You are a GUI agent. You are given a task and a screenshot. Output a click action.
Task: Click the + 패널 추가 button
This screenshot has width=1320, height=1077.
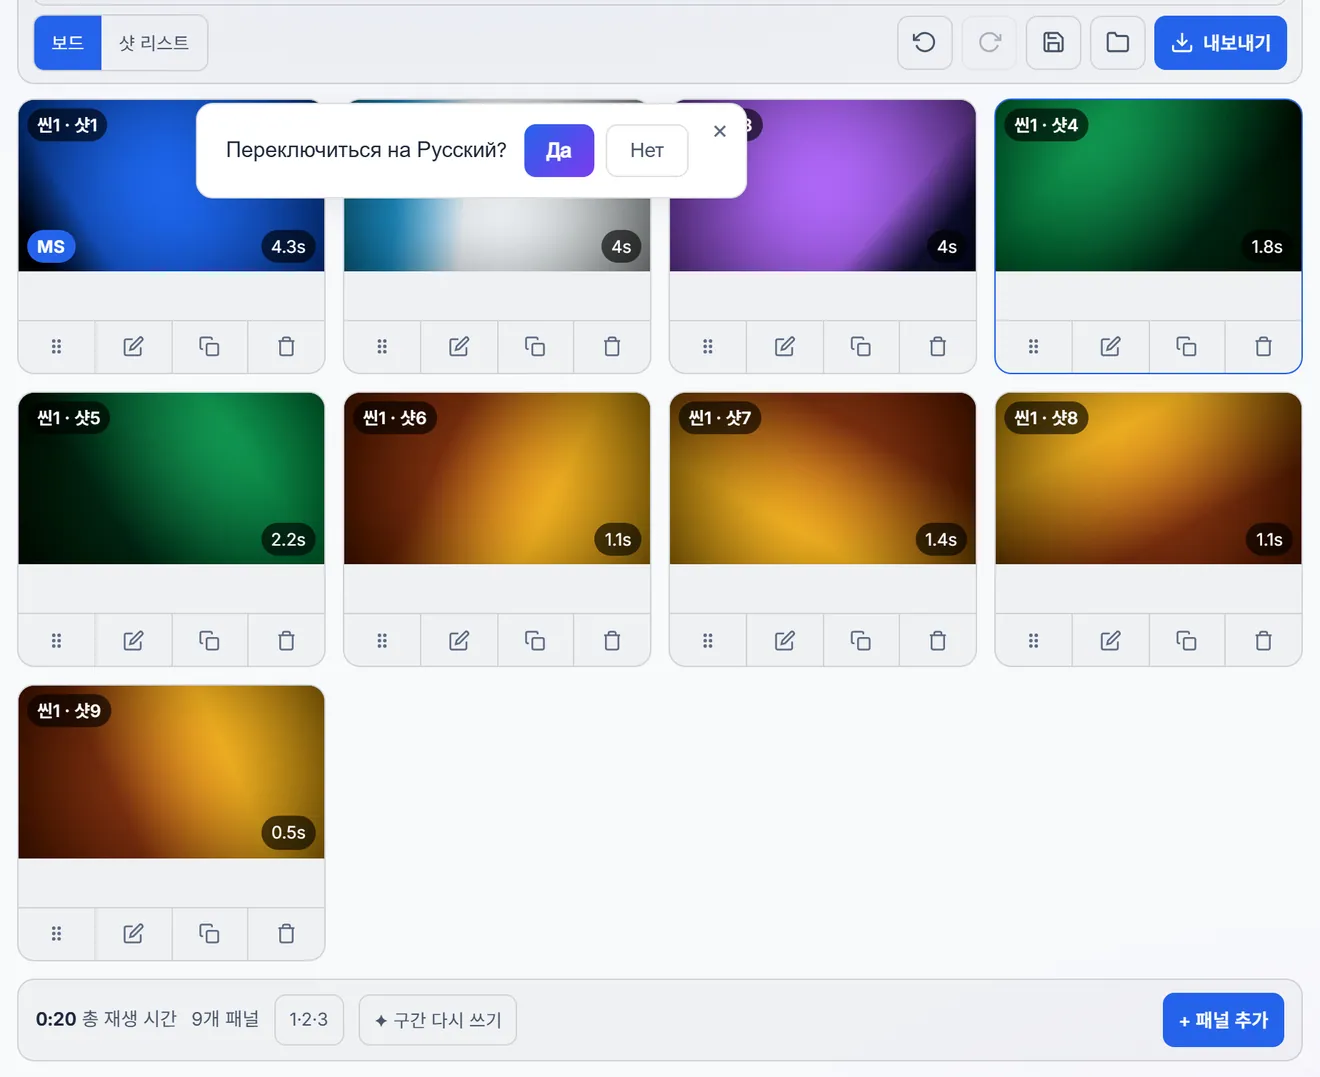(x=1223, y=1020)
